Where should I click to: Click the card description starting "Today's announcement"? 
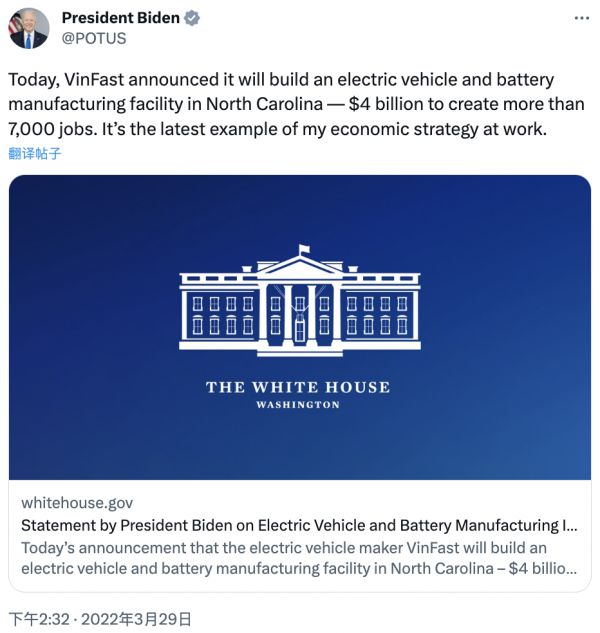tap(299, 558)
